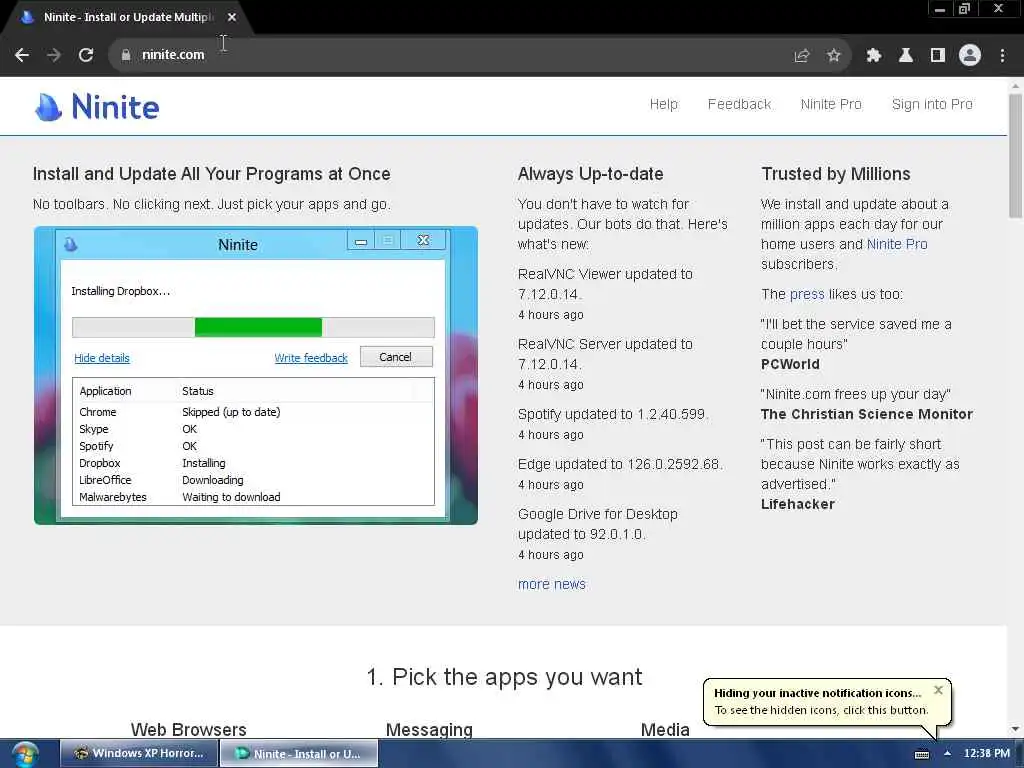Select the Ninite taskbar item
Image resolution: width=1024 pixels, height=768 pixels.
[x=298, y=753]
